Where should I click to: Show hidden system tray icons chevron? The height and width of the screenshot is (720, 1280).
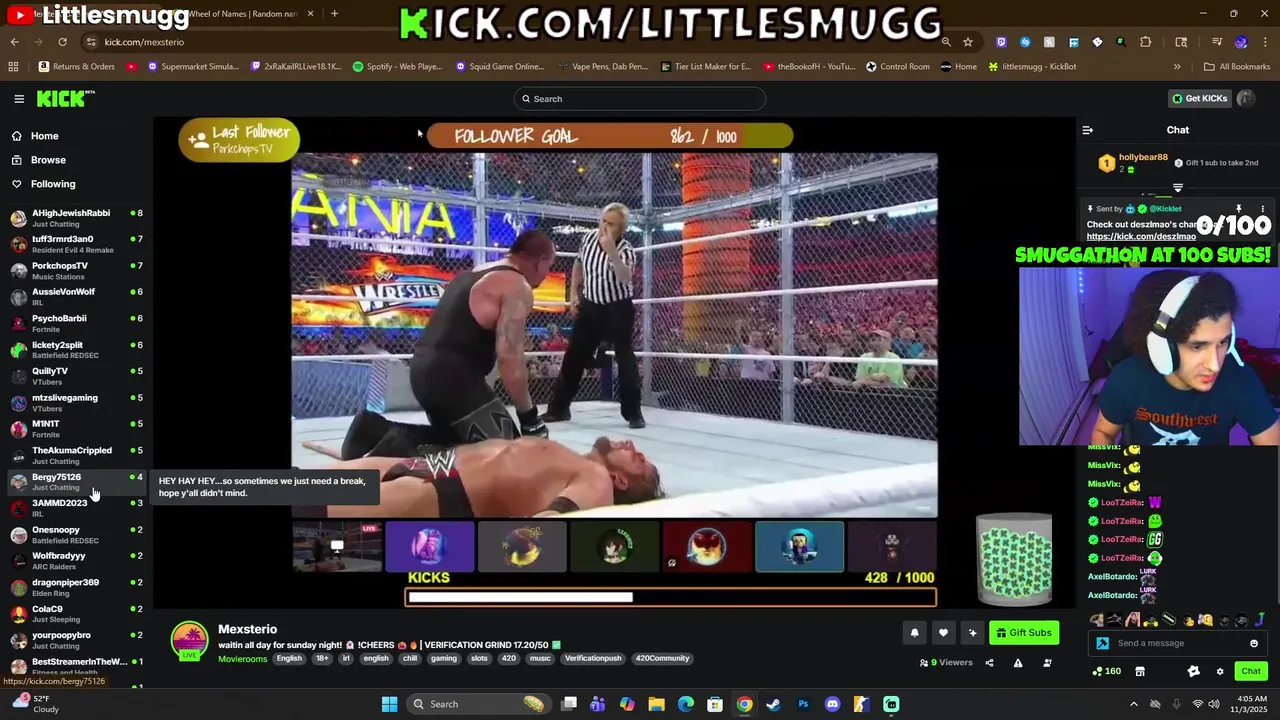coord(1133,704)
